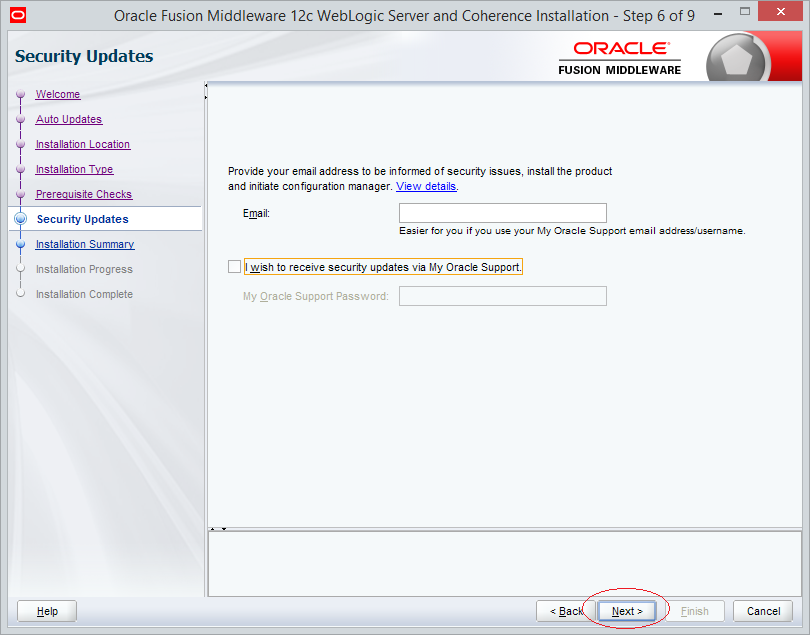Go back with the Back button
The image size is (810, 635).
(x=566, y=611)
